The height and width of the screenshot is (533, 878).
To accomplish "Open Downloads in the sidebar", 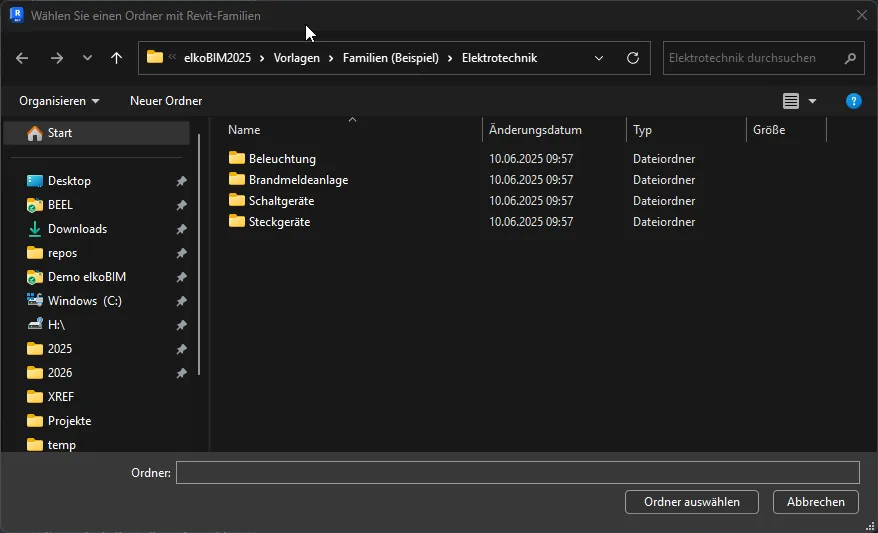I will [77, 229].
